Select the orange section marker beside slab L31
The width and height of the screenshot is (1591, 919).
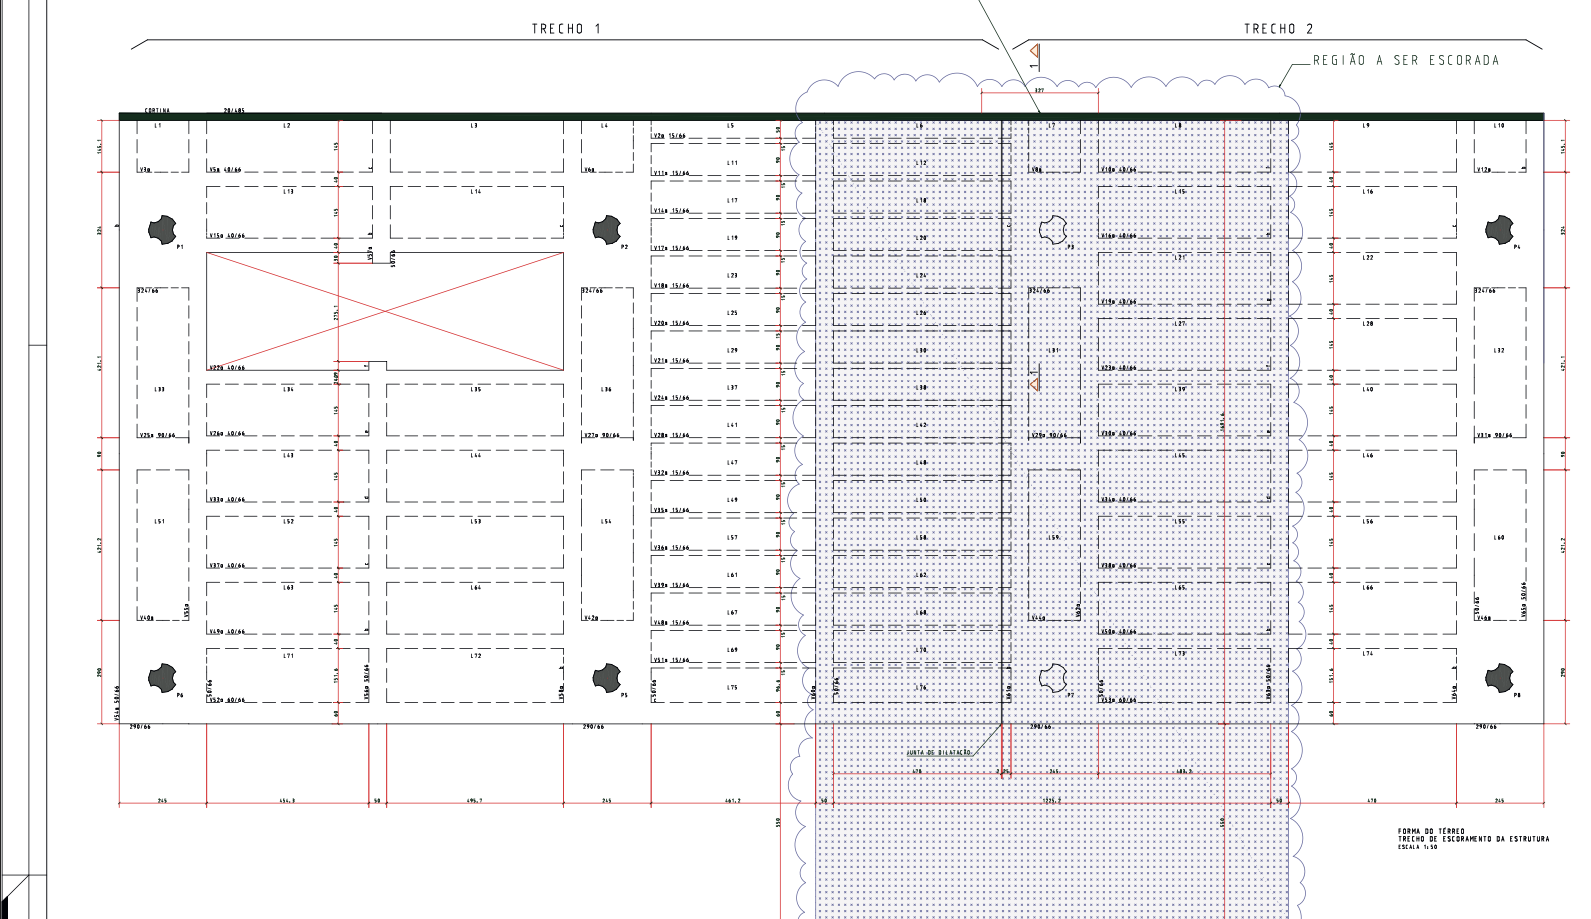click(1034, 383)
